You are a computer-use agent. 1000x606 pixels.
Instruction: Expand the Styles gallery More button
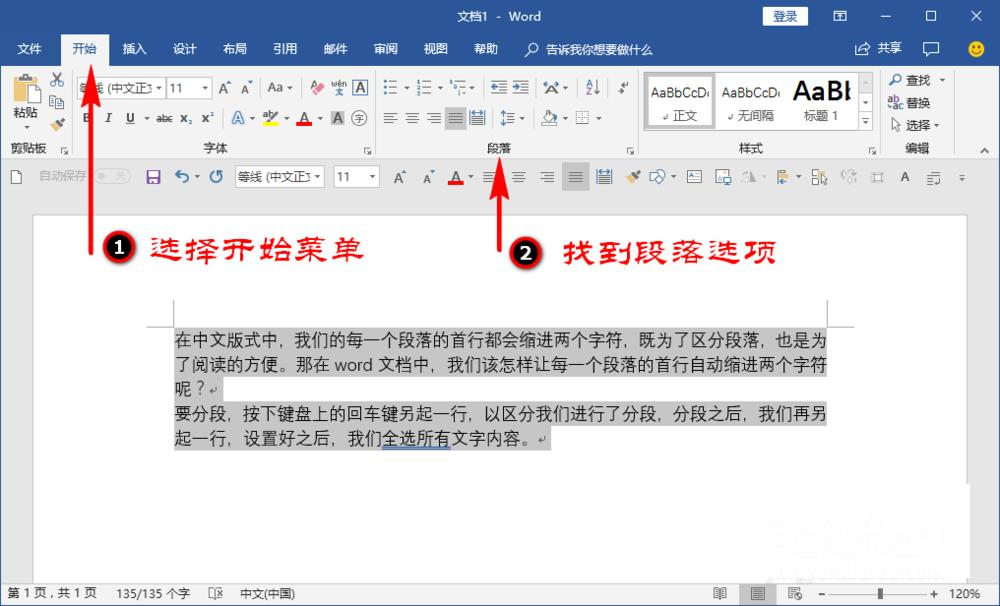pos(865,121)
